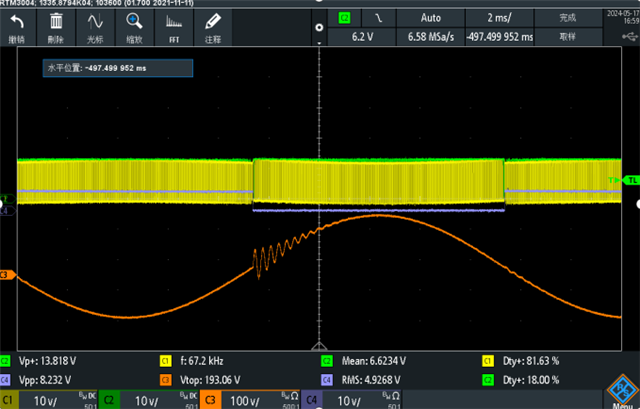Tap the white handle on right display edge

point(638,204)
